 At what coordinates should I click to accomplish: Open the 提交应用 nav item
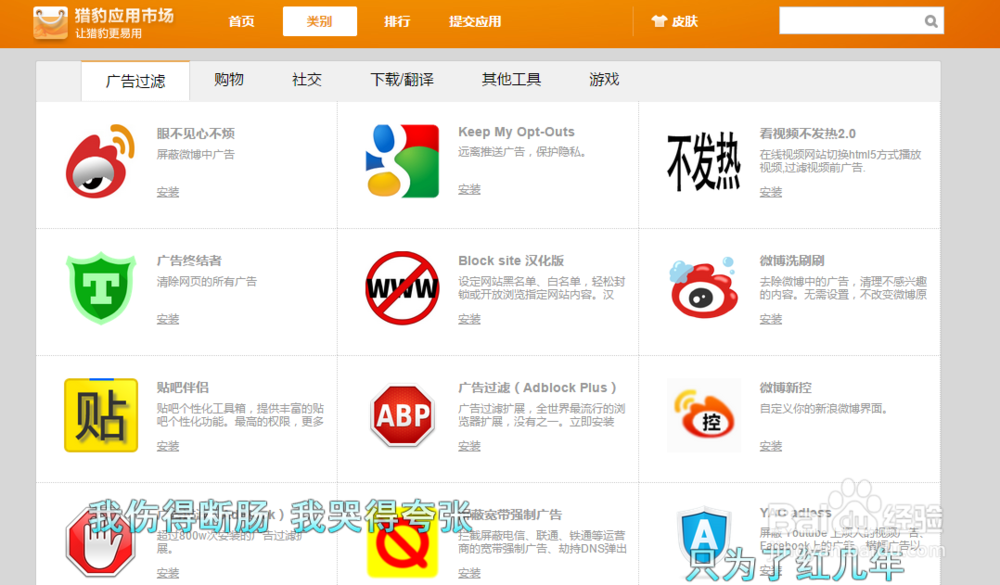(475, 21)
